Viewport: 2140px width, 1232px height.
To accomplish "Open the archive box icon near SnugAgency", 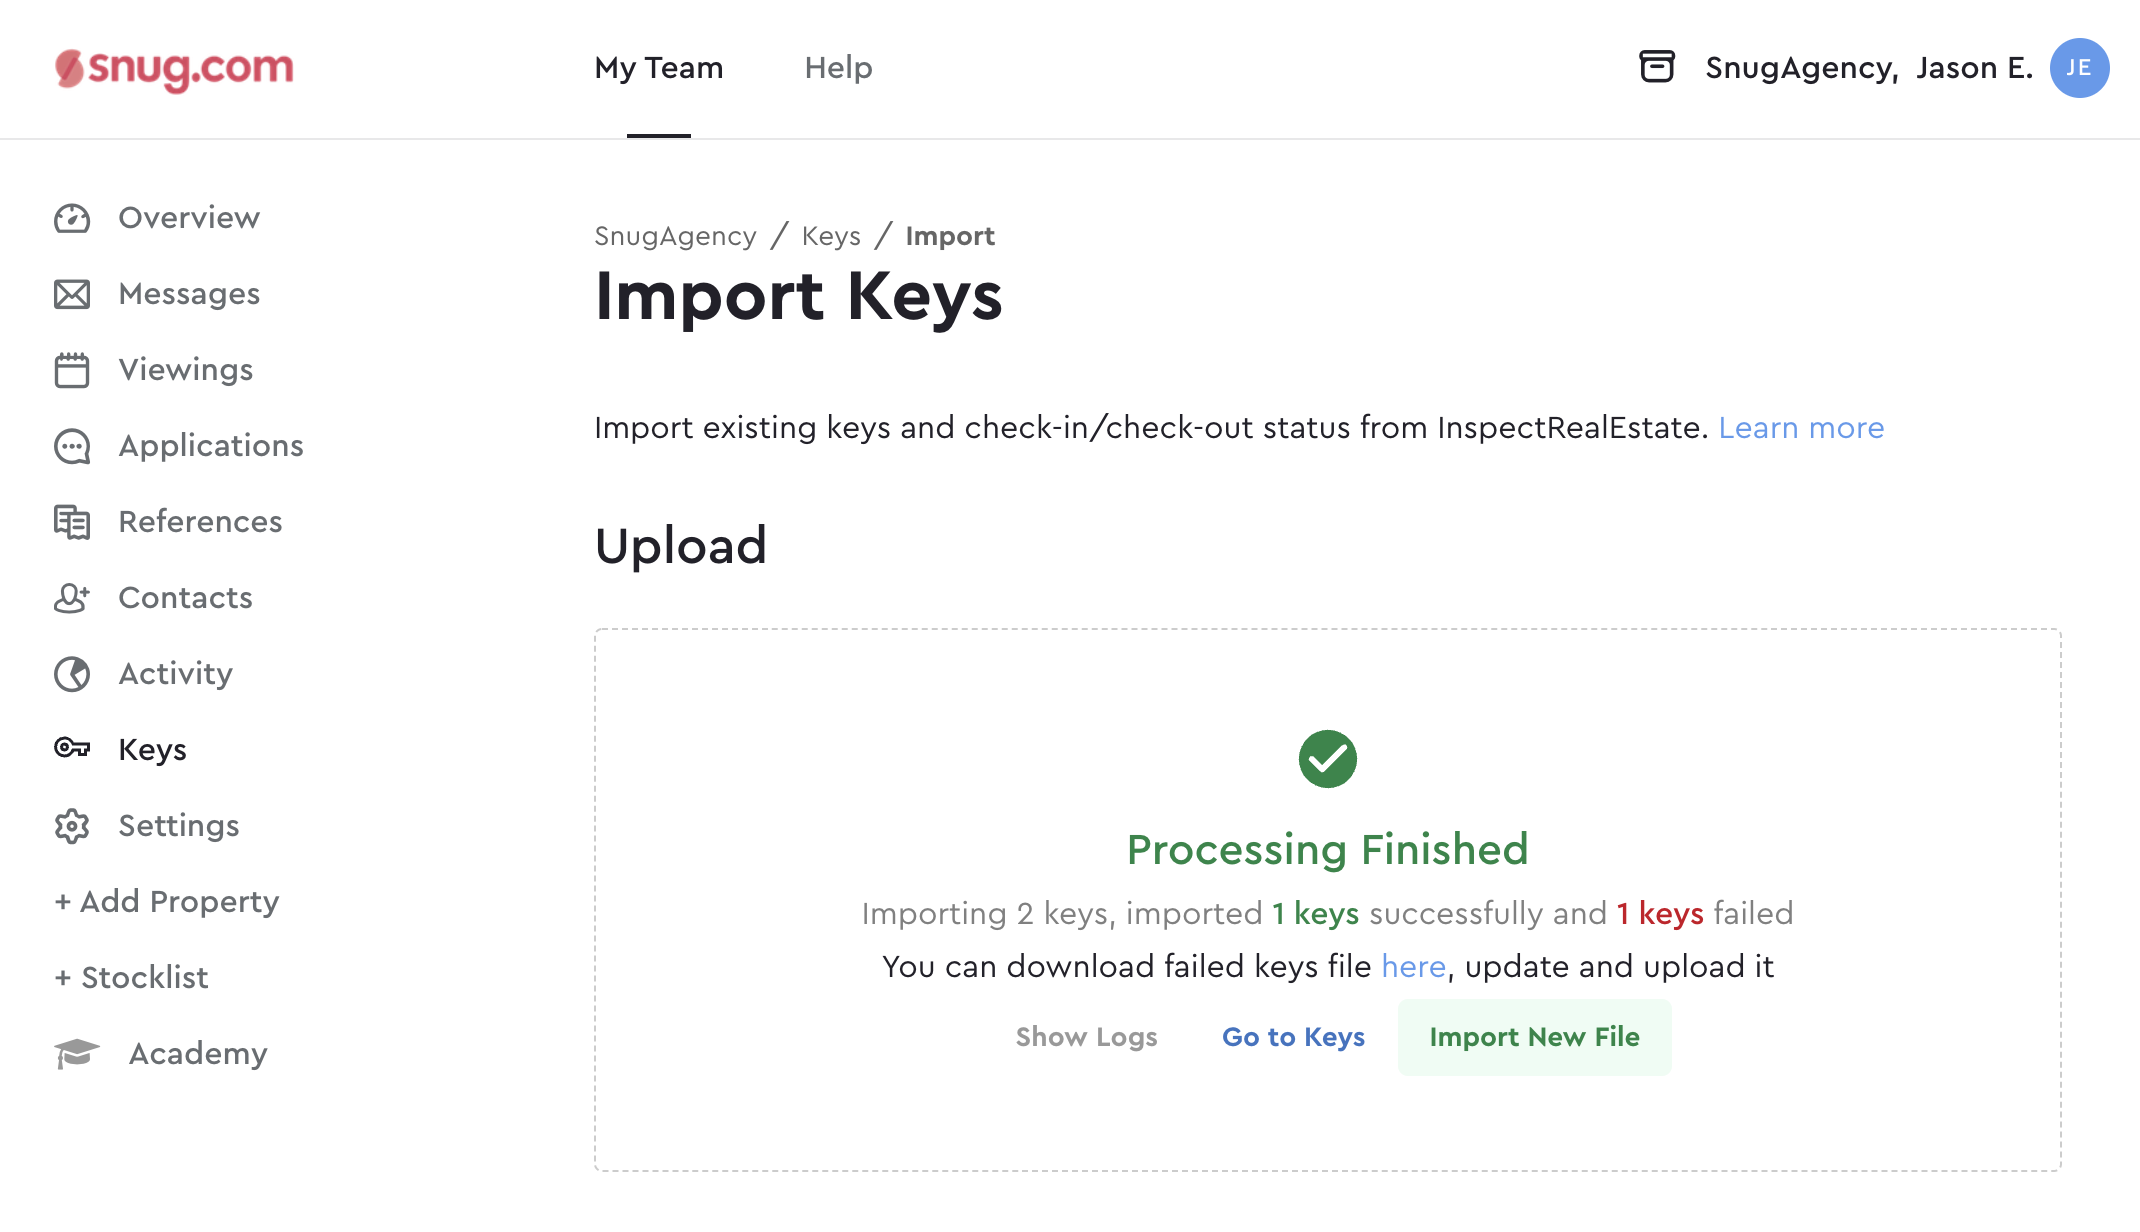I will tap(1657, 67).
